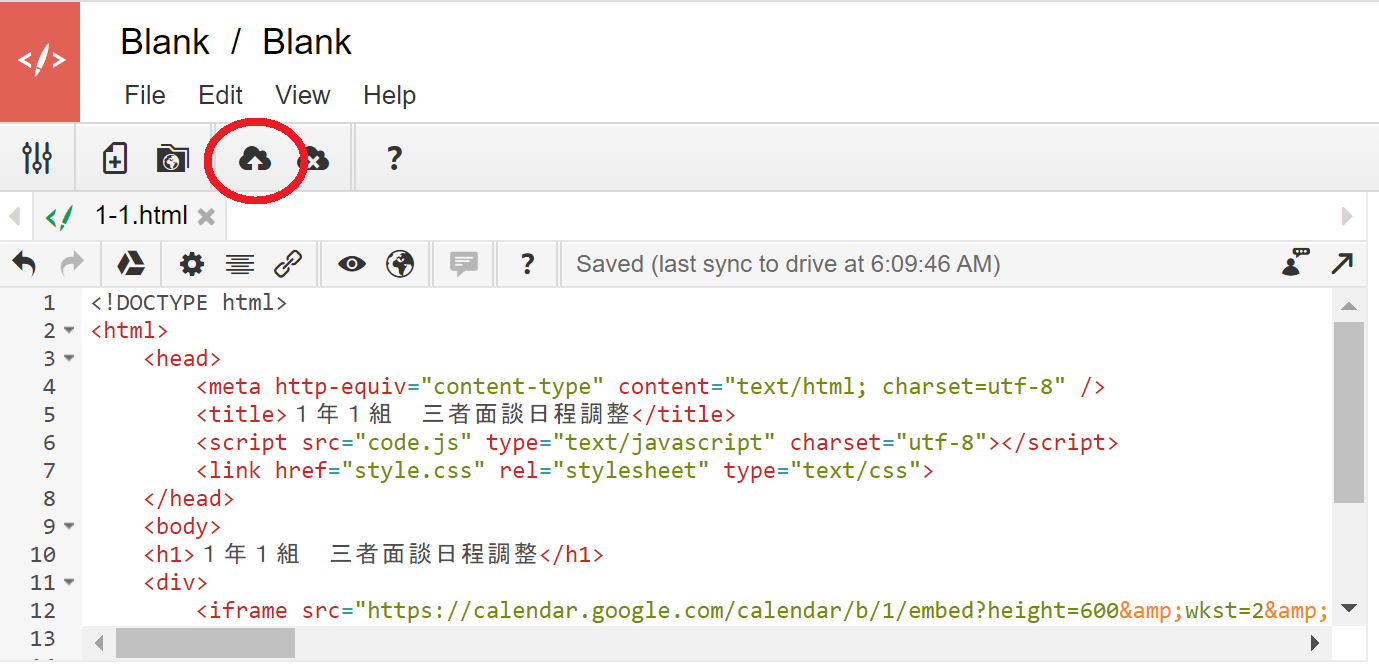1379x672 pixels.
Task: Toggle the eye preview icon
Action: click(x=351, y=264)
